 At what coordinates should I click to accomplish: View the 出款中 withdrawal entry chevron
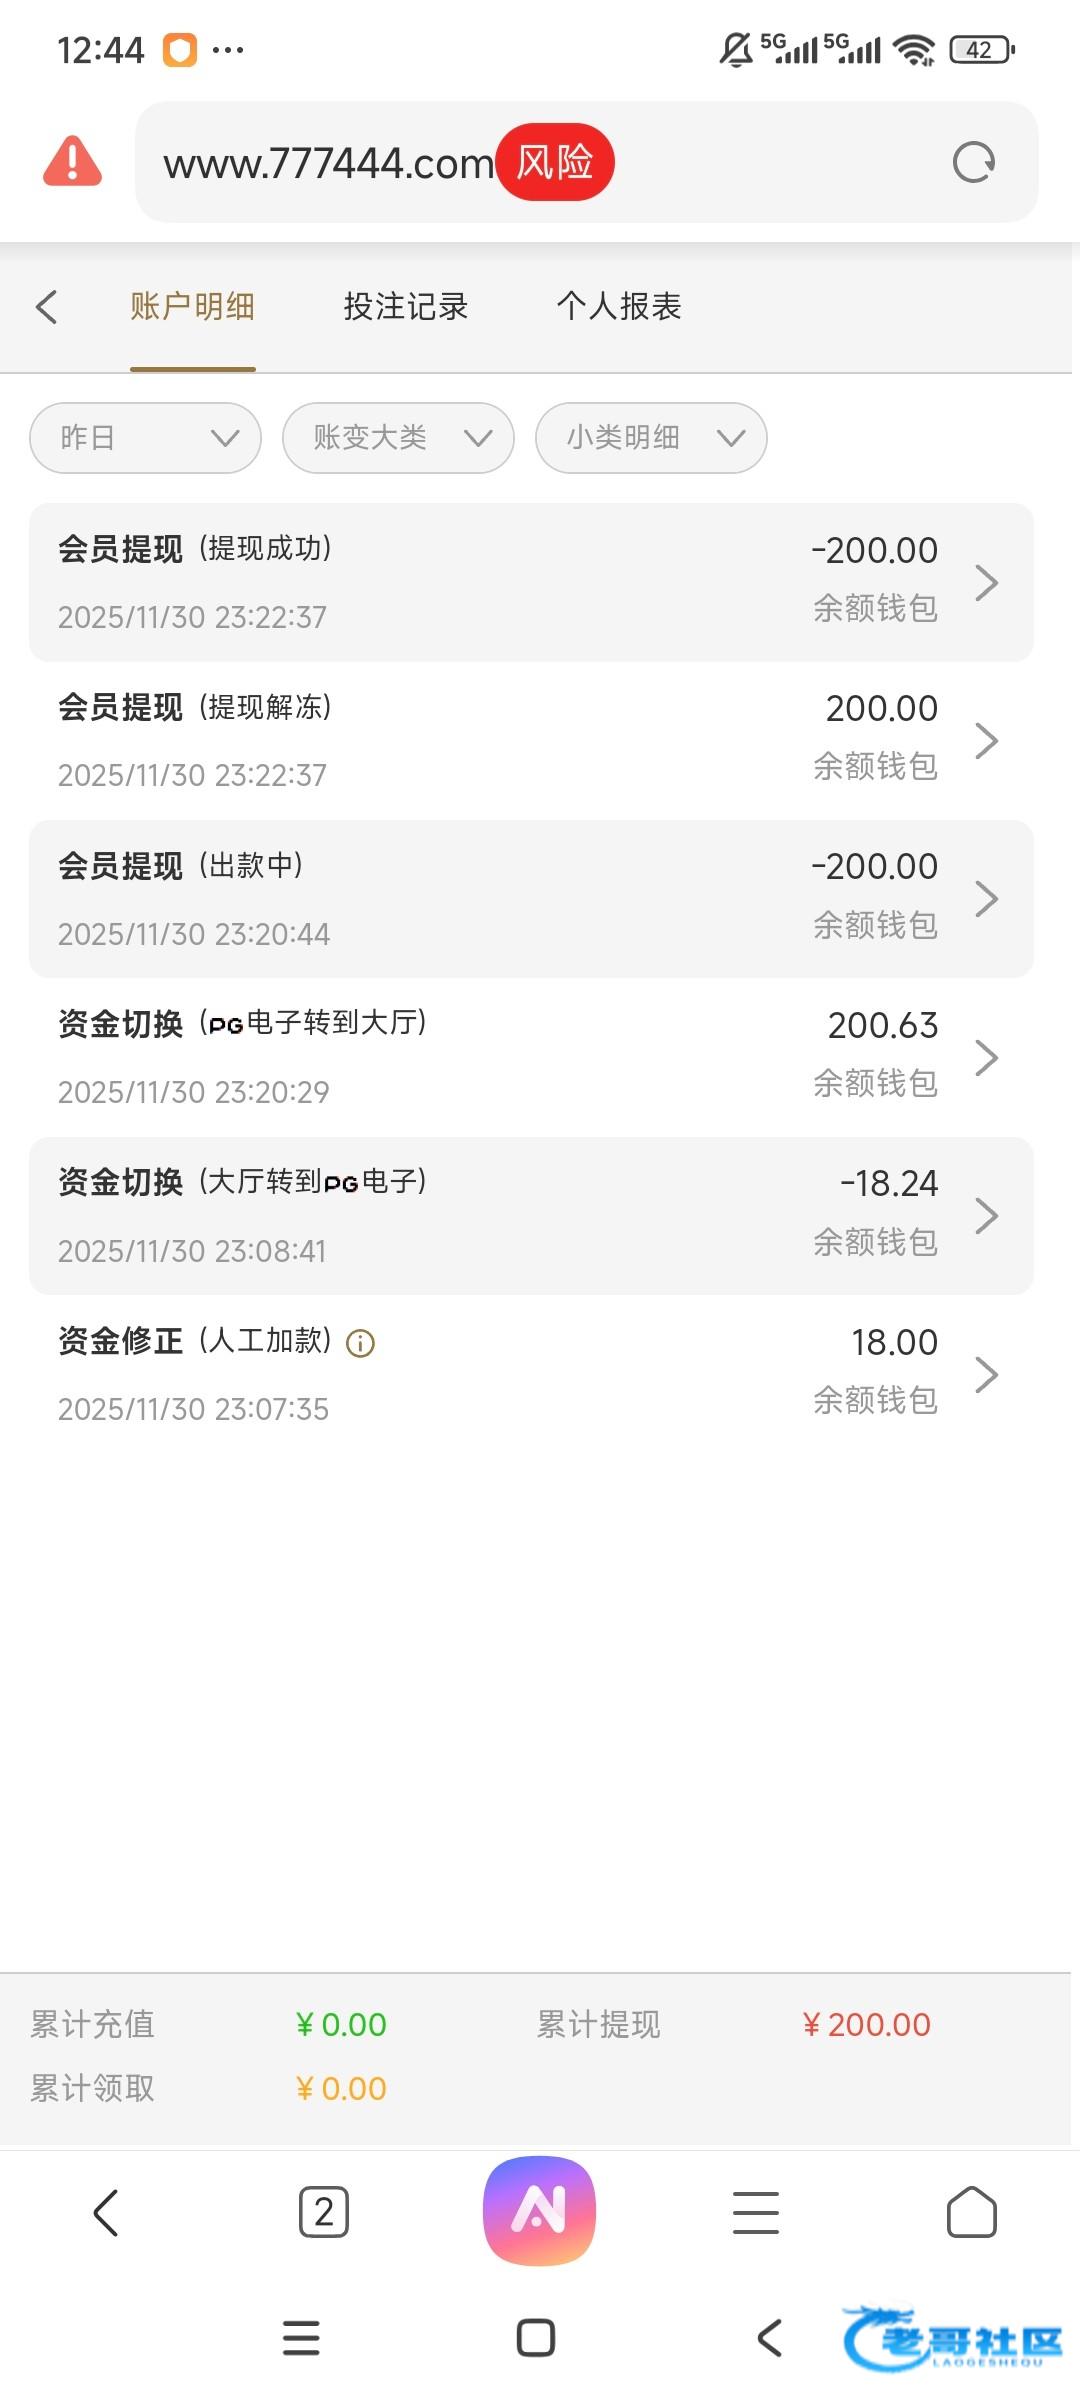986,899
